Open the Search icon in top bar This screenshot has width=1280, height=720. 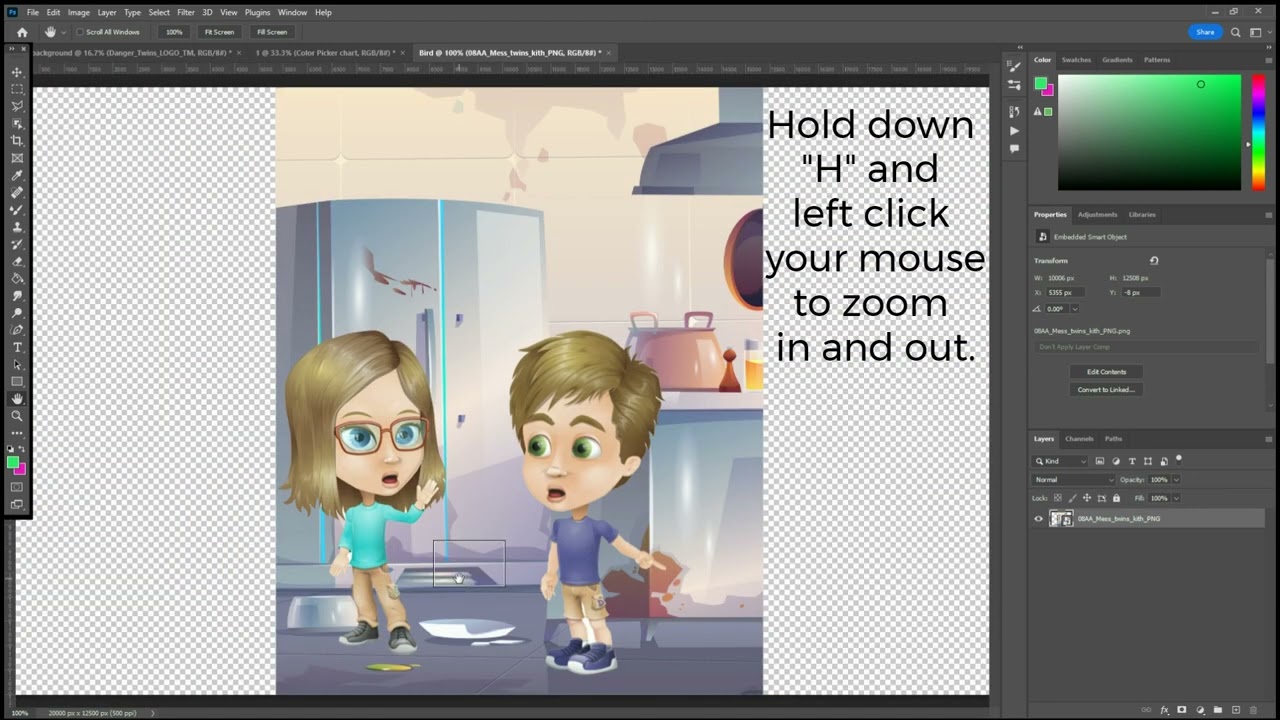tap(1236, 32)
